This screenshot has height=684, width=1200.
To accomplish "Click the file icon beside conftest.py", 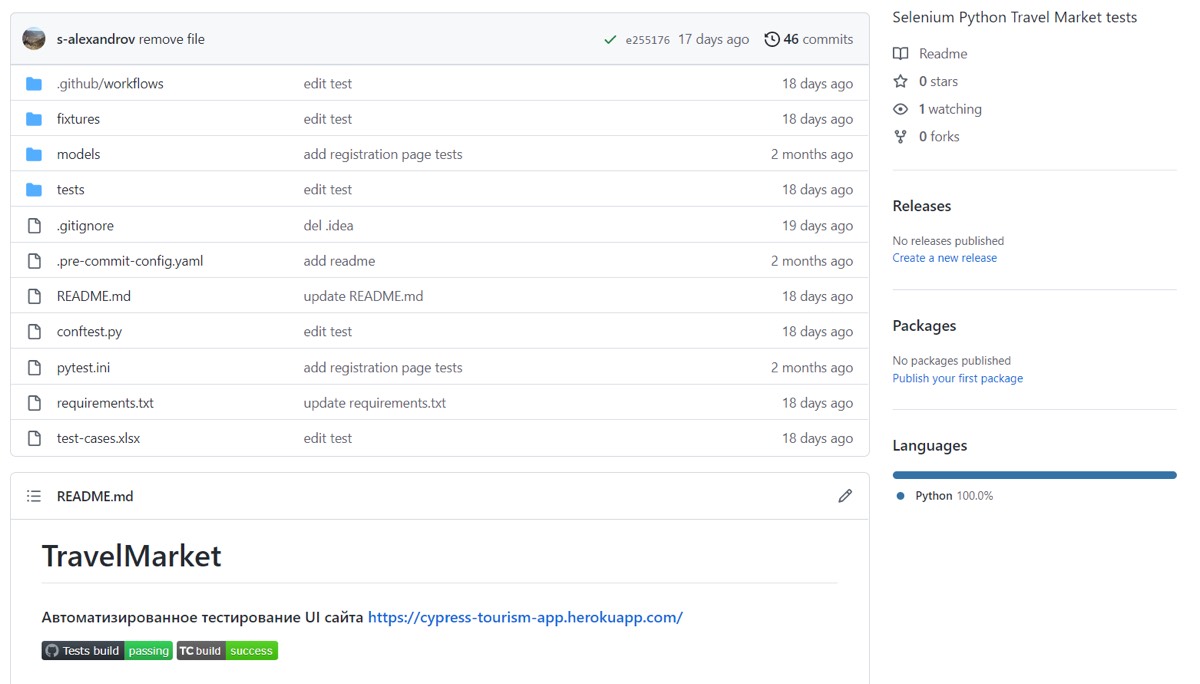I will (34, 332).
